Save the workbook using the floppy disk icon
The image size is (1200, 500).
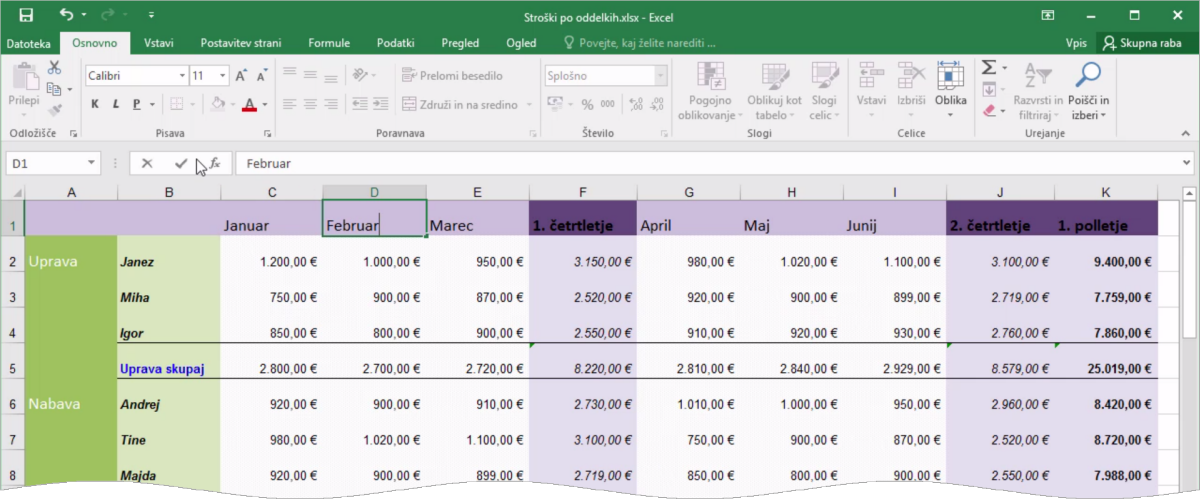[26, 15]
